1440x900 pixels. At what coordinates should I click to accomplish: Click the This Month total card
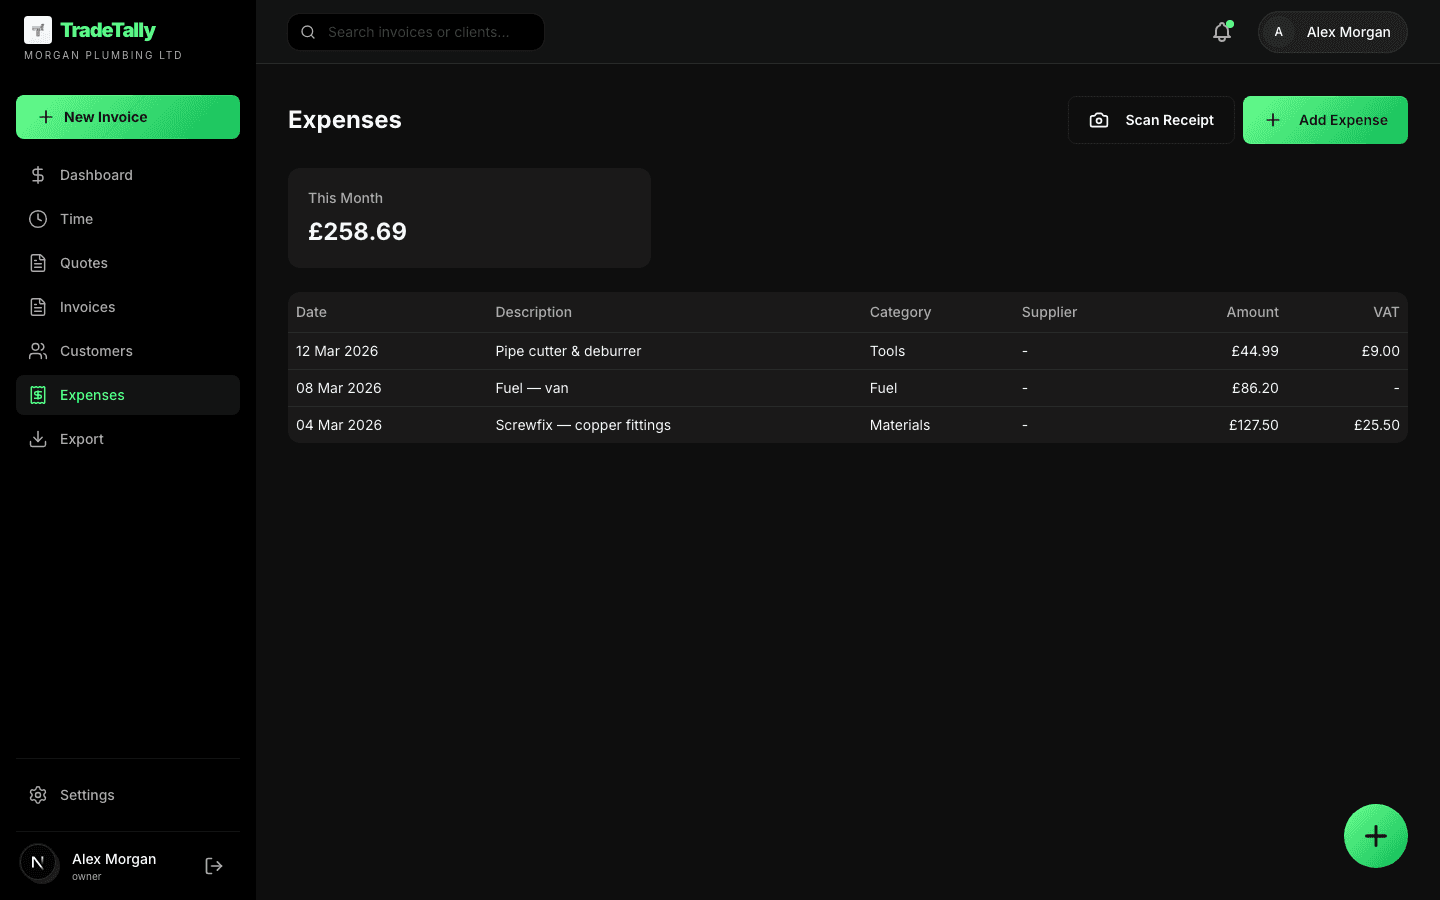tap(469, 217)
